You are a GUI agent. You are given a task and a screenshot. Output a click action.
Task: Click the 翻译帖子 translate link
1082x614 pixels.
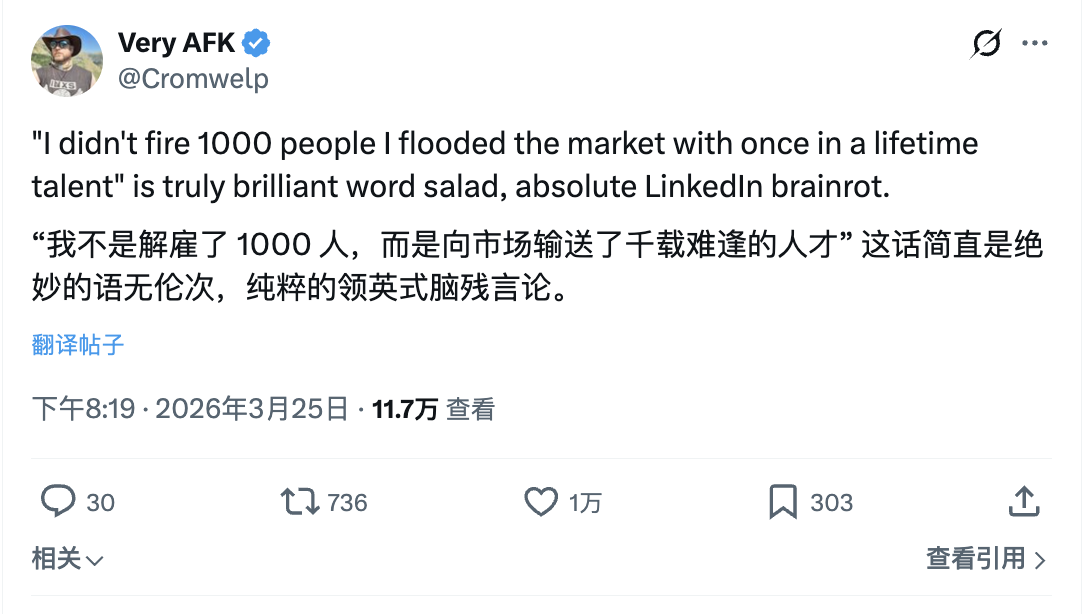(x=78, y=345)
